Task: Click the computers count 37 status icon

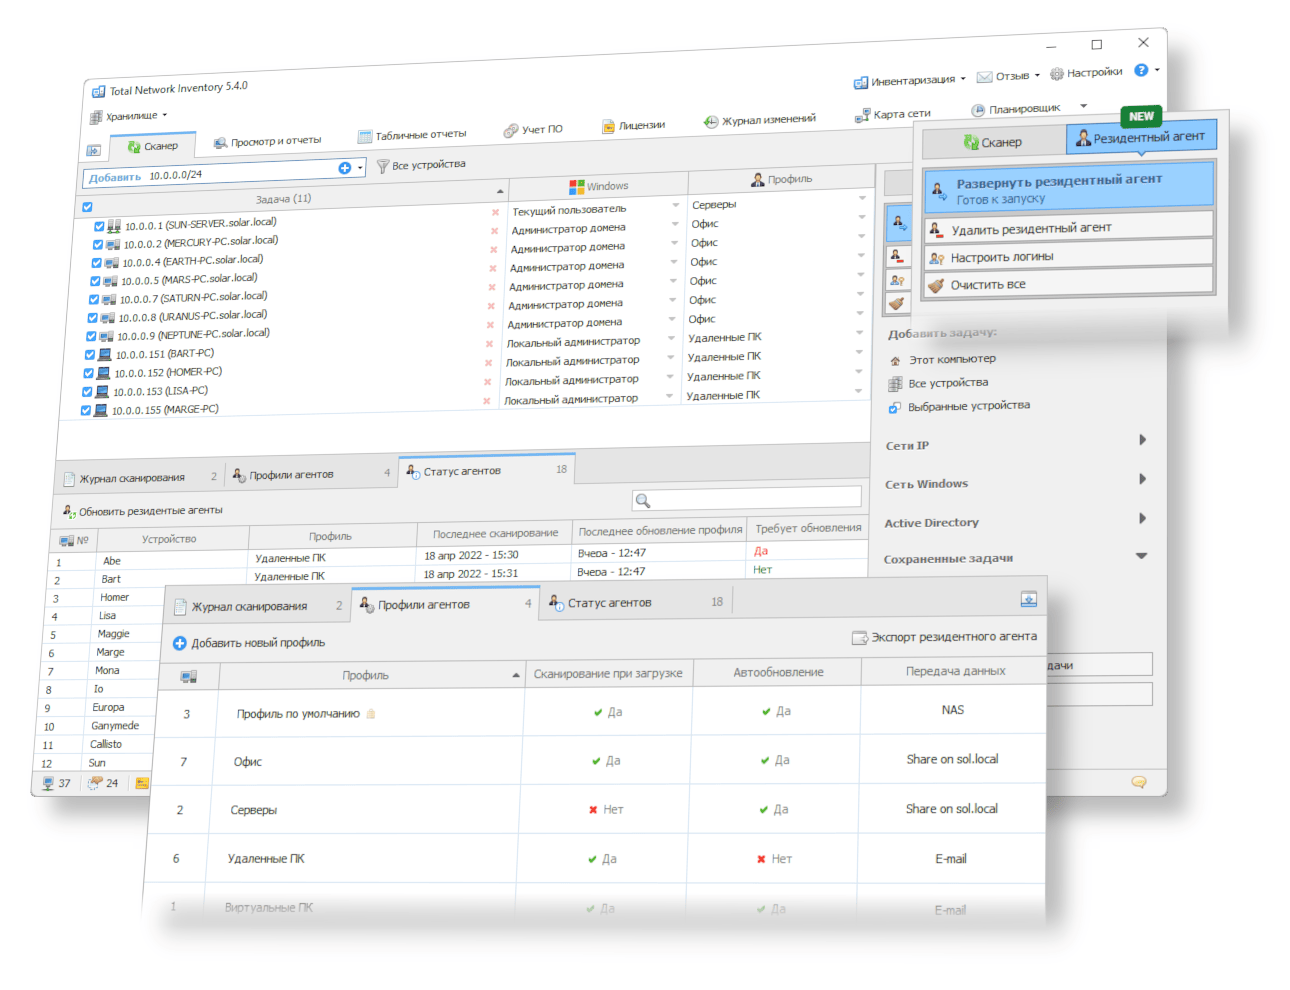Action: coord(56,783)
